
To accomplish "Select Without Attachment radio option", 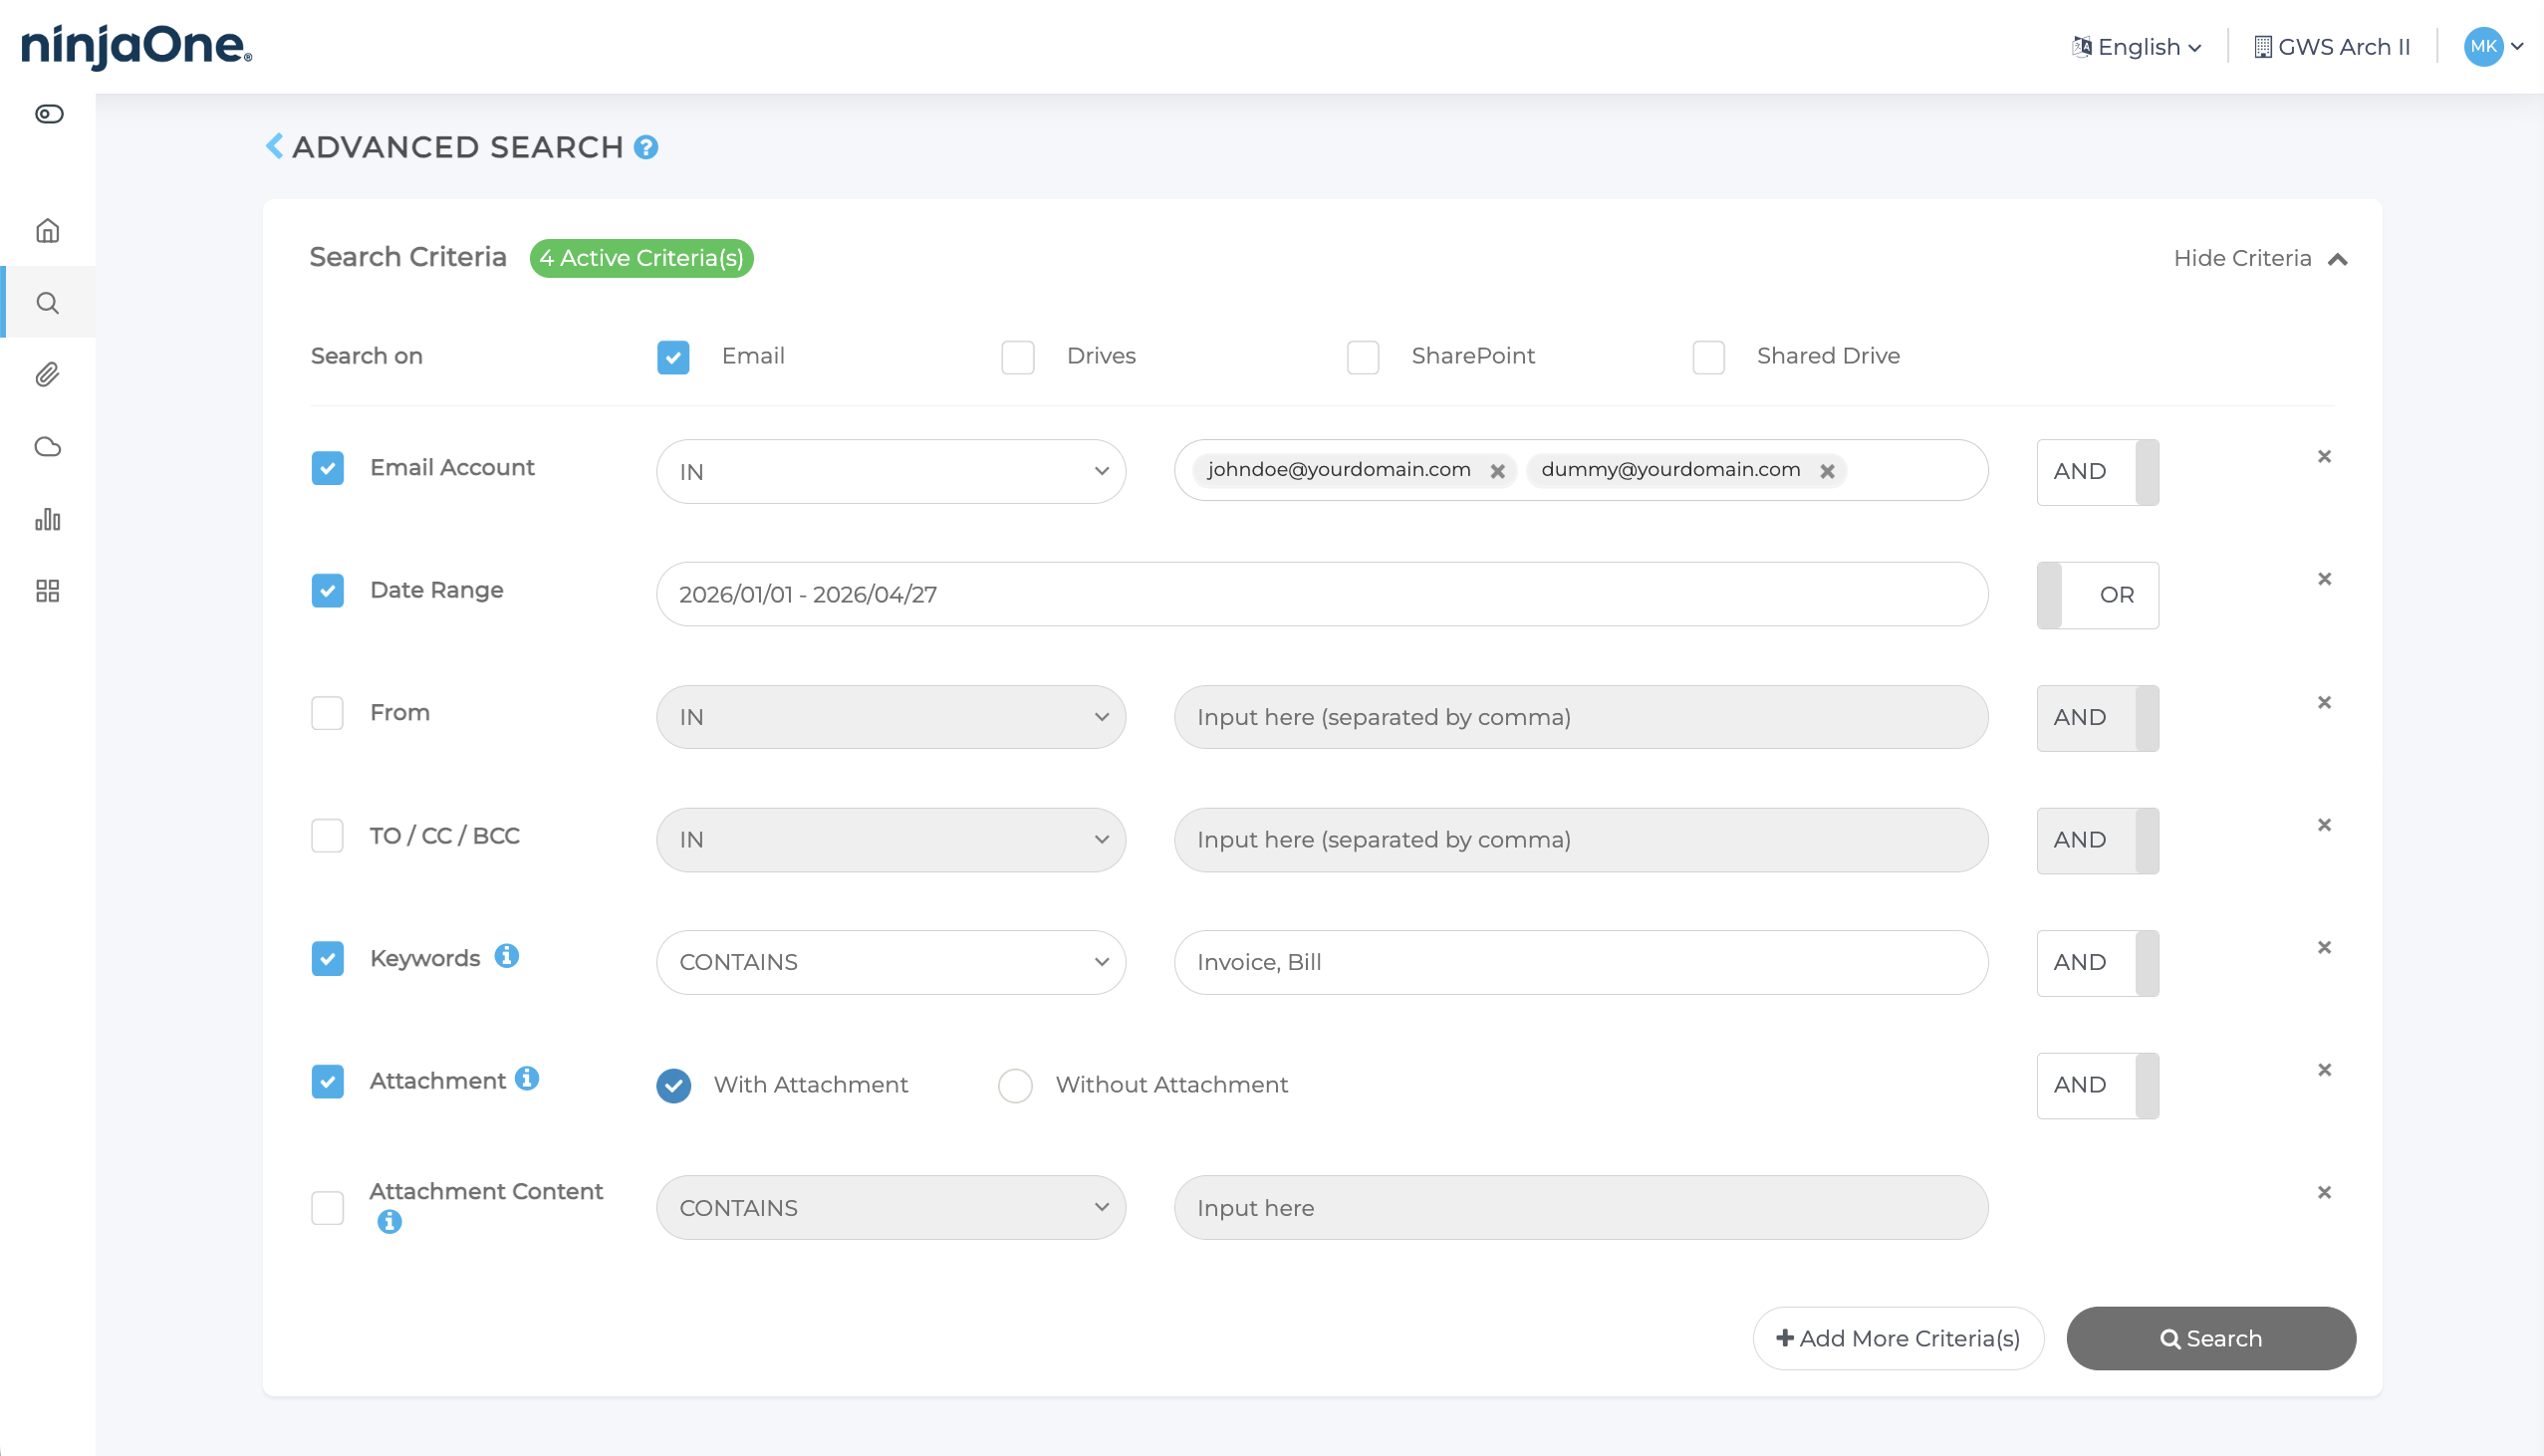I will (1015, 1085).
